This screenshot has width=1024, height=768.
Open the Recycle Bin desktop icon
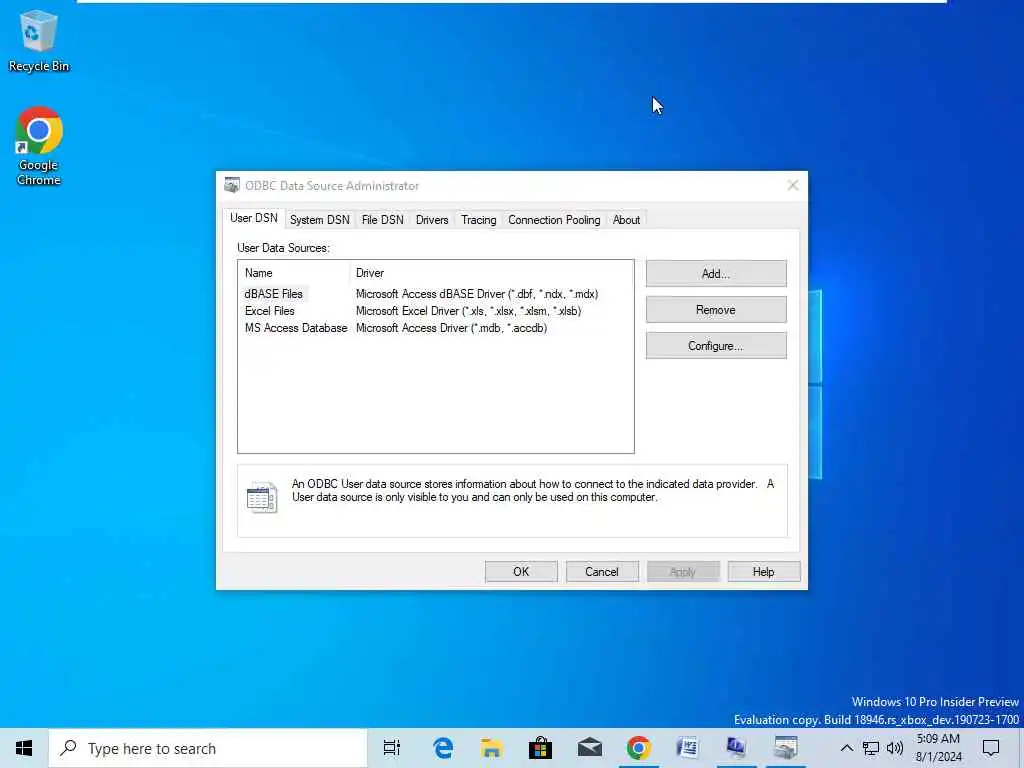(38, 40)
